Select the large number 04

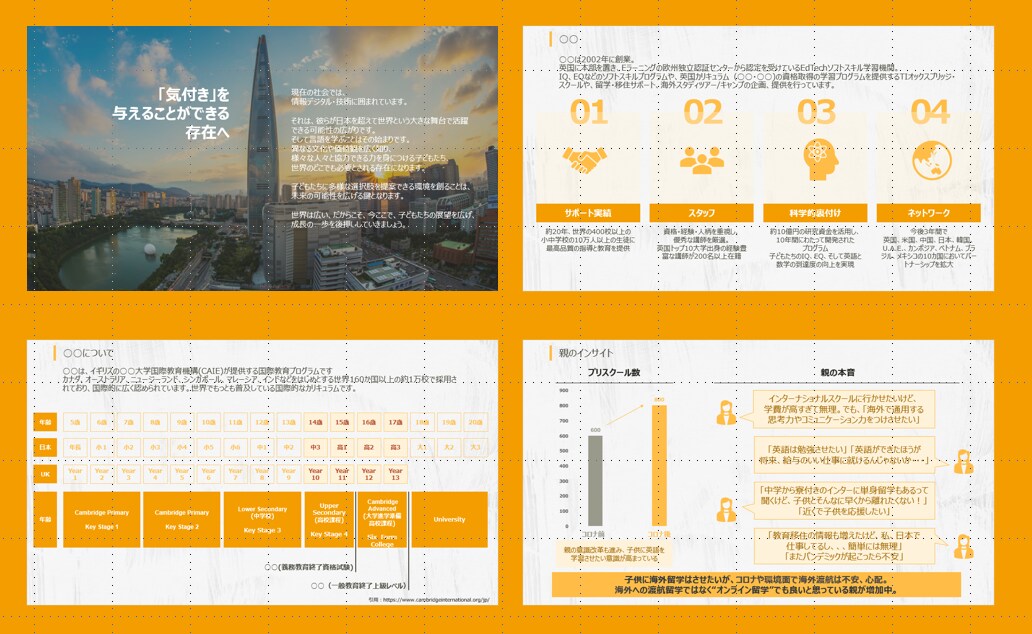pyautogui.click(x=930, y=113)
